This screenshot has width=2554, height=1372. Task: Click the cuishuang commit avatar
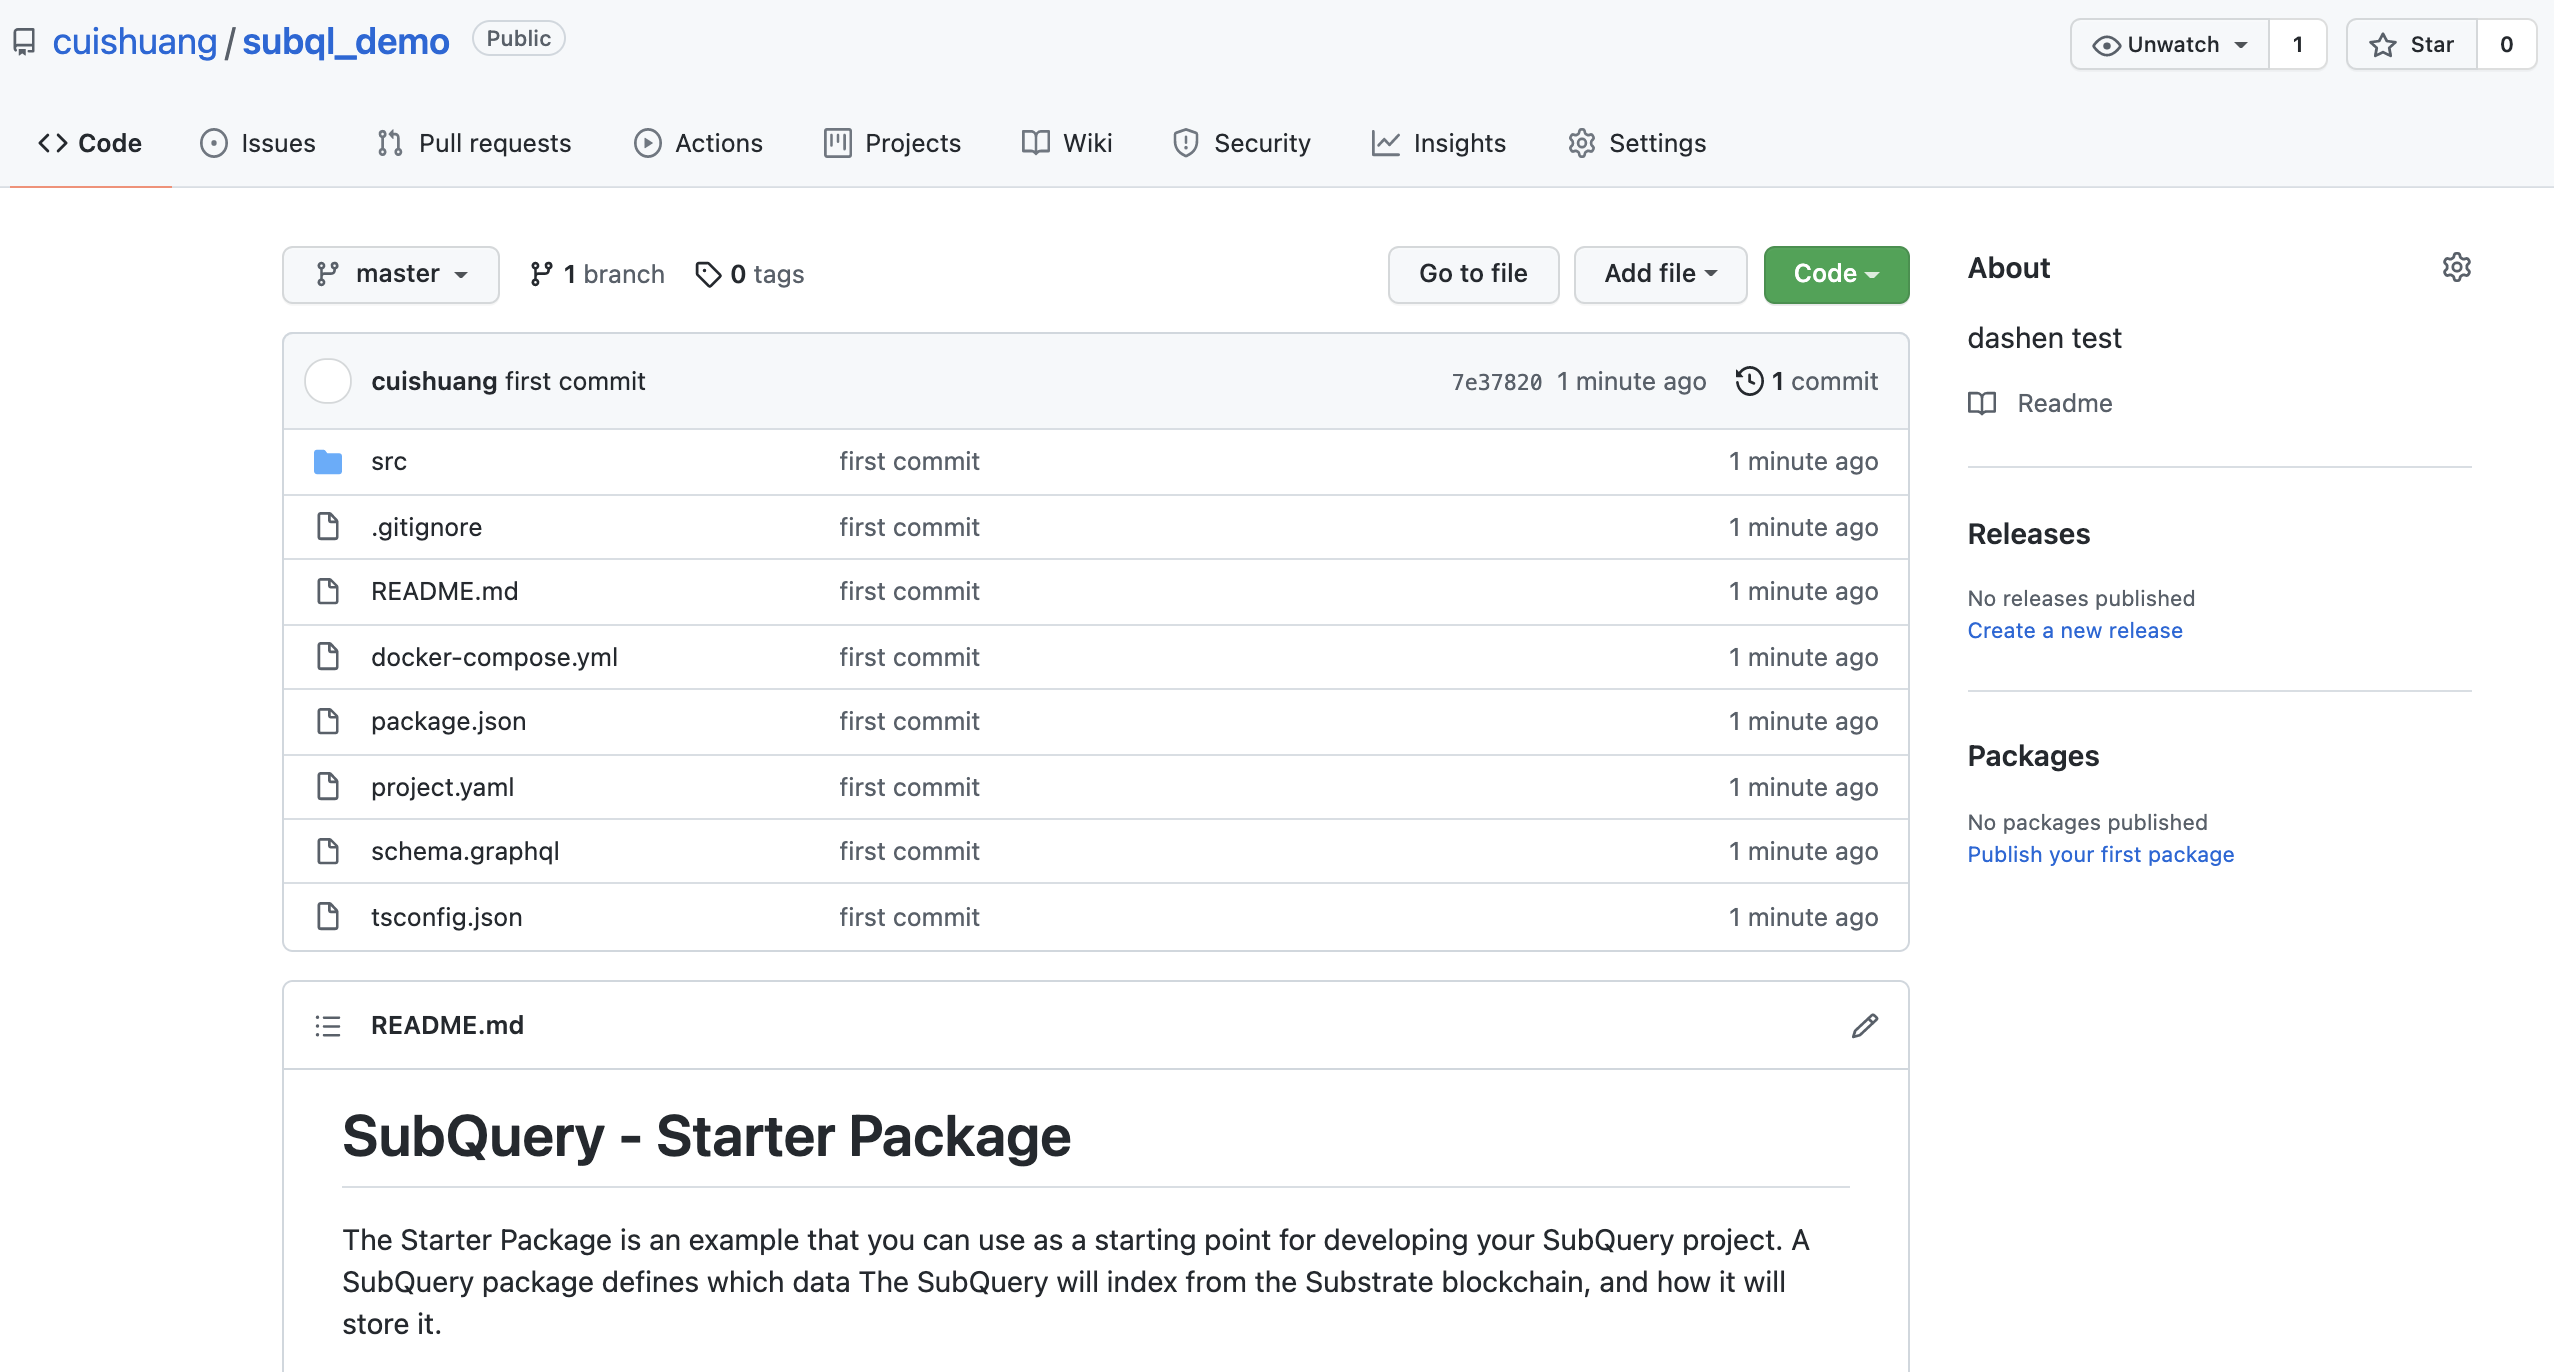point(328,381)
